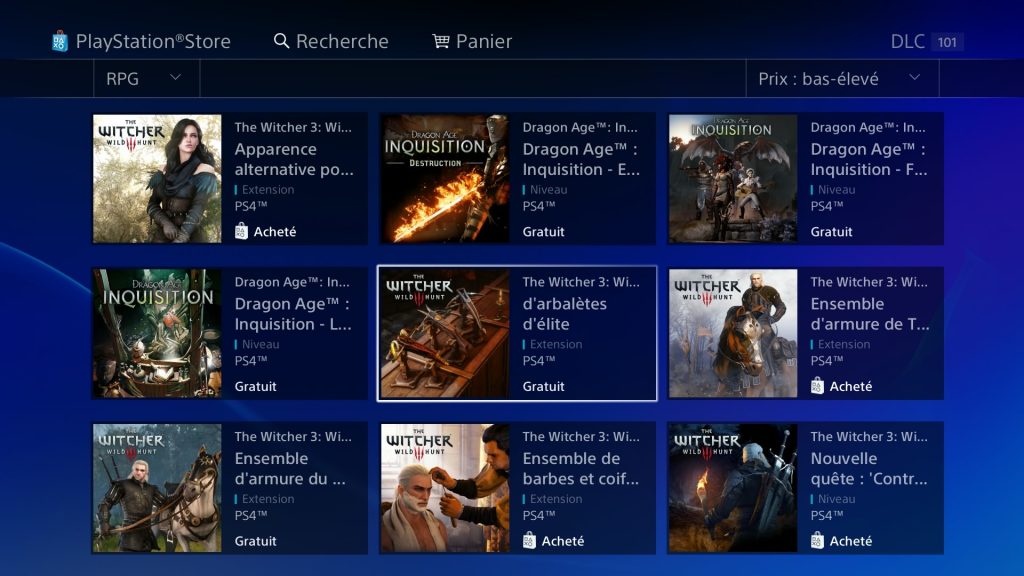Click Gratuit price on Inquisition - L... item
1024x576 pixels.
point(255,387)
